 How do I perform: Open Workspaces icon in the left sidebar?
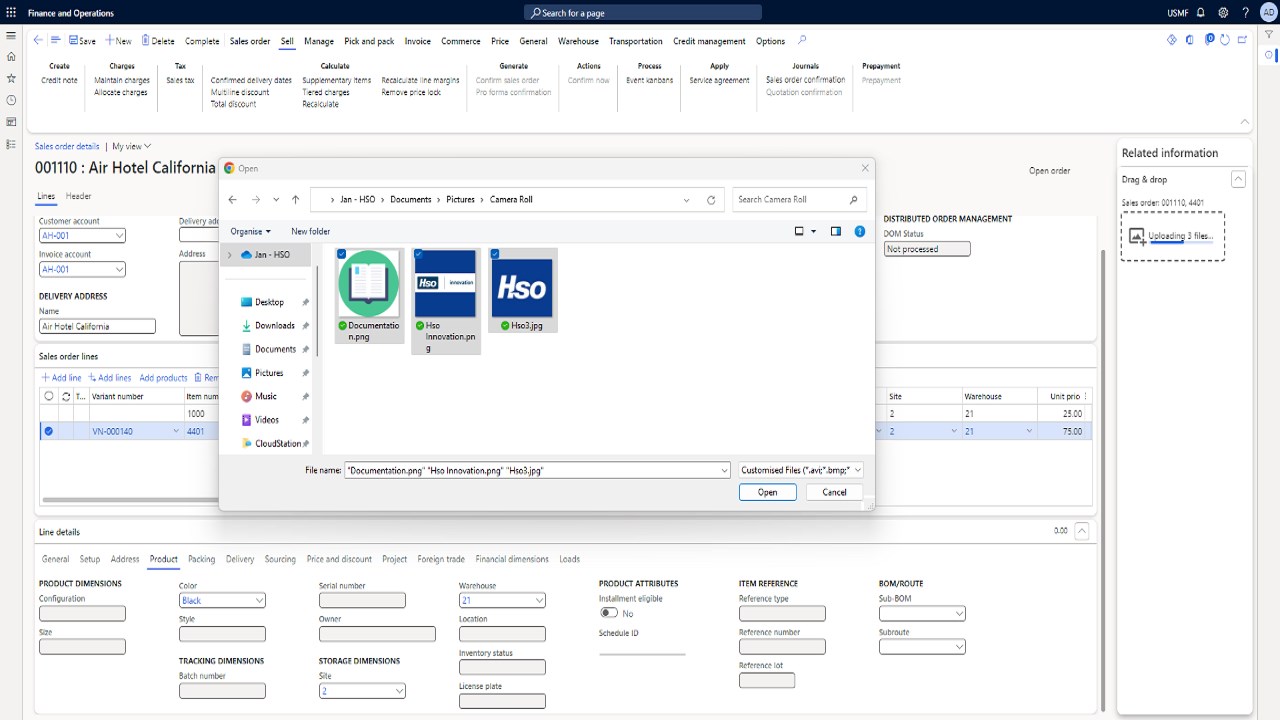click(11, 122)
